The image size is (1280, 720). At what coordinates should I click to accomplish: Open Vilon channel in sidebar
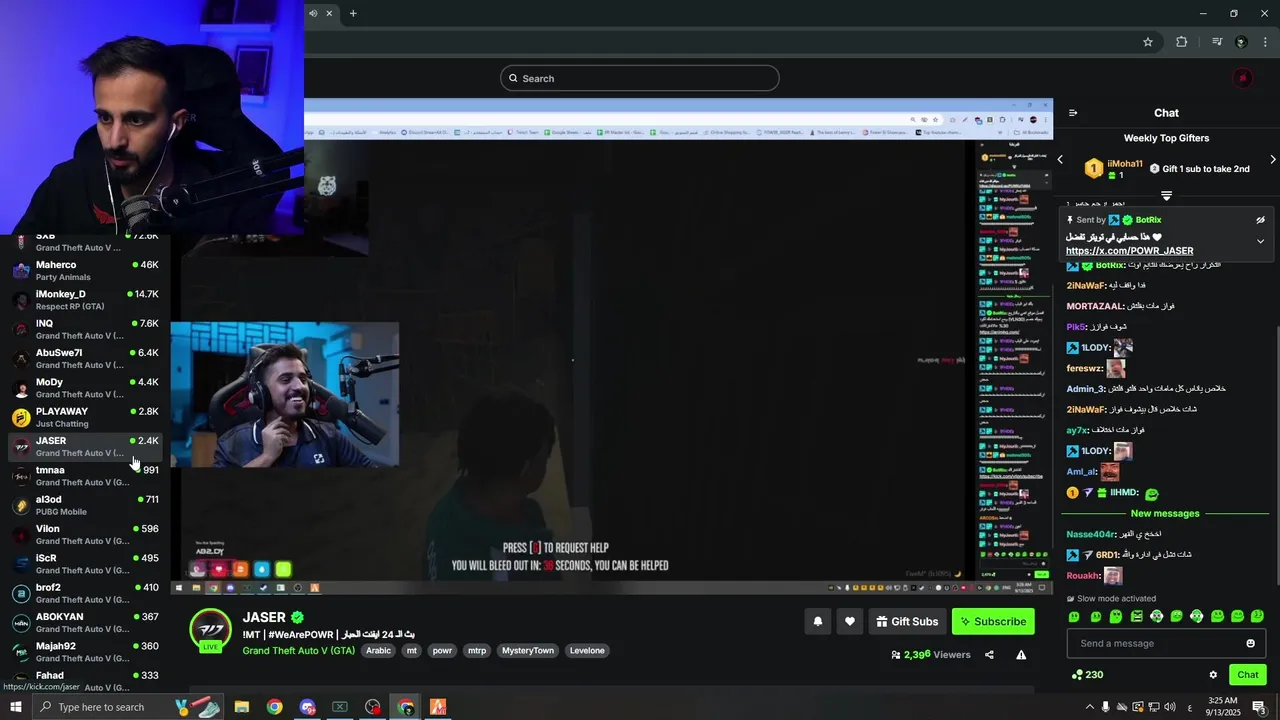85,535
